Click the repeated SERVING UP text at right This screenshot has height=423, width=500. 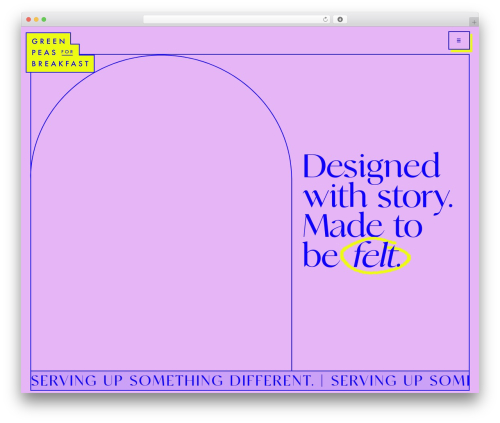tap(400, 381)
